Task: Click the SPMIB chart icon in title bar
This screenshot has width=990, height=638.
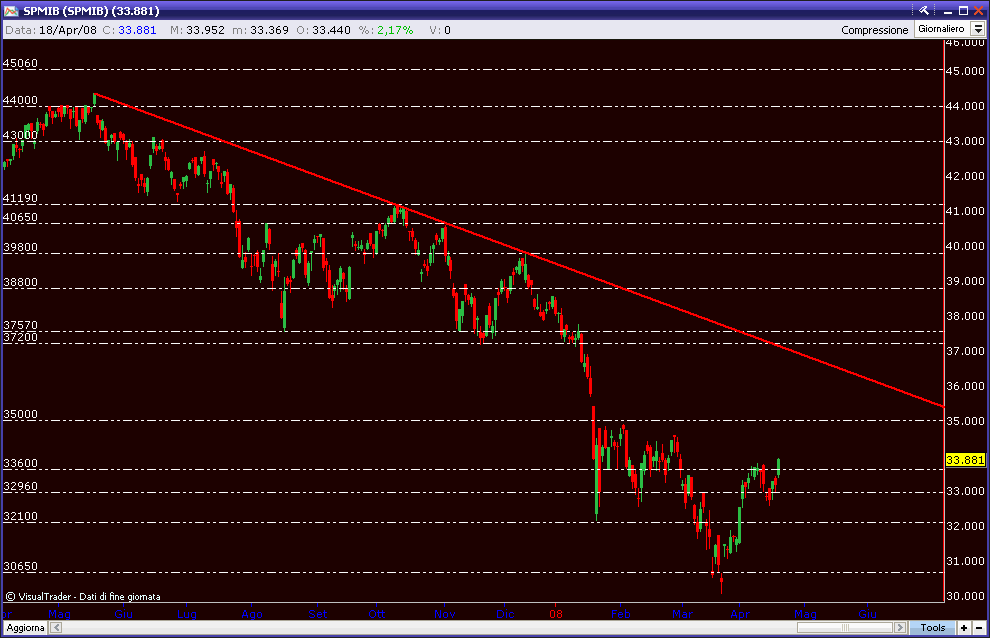Action: (x=11, y=9)
